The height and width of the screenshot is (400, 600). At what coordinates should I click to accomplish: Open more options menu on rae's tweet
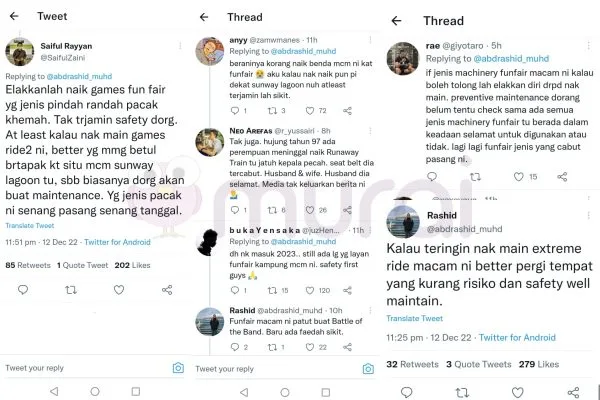click(589, 46)
